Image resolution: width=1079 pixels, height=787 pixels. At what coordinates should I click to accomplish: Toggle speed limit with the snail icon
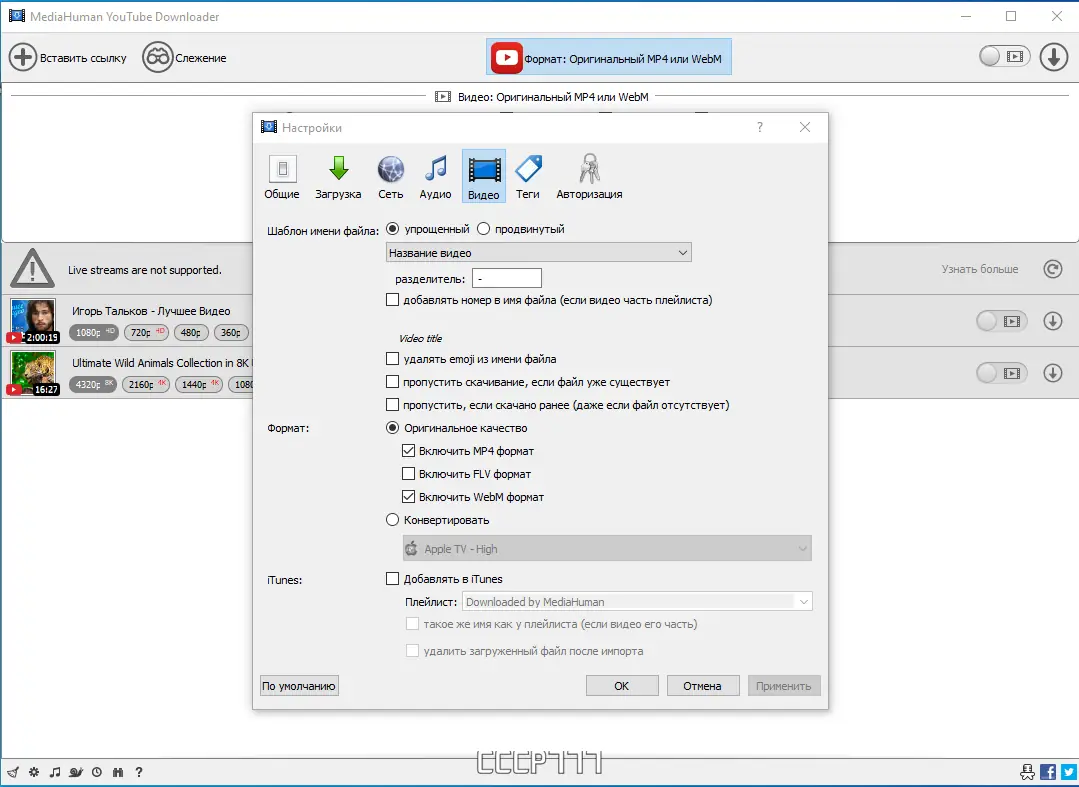pos(76,772)
